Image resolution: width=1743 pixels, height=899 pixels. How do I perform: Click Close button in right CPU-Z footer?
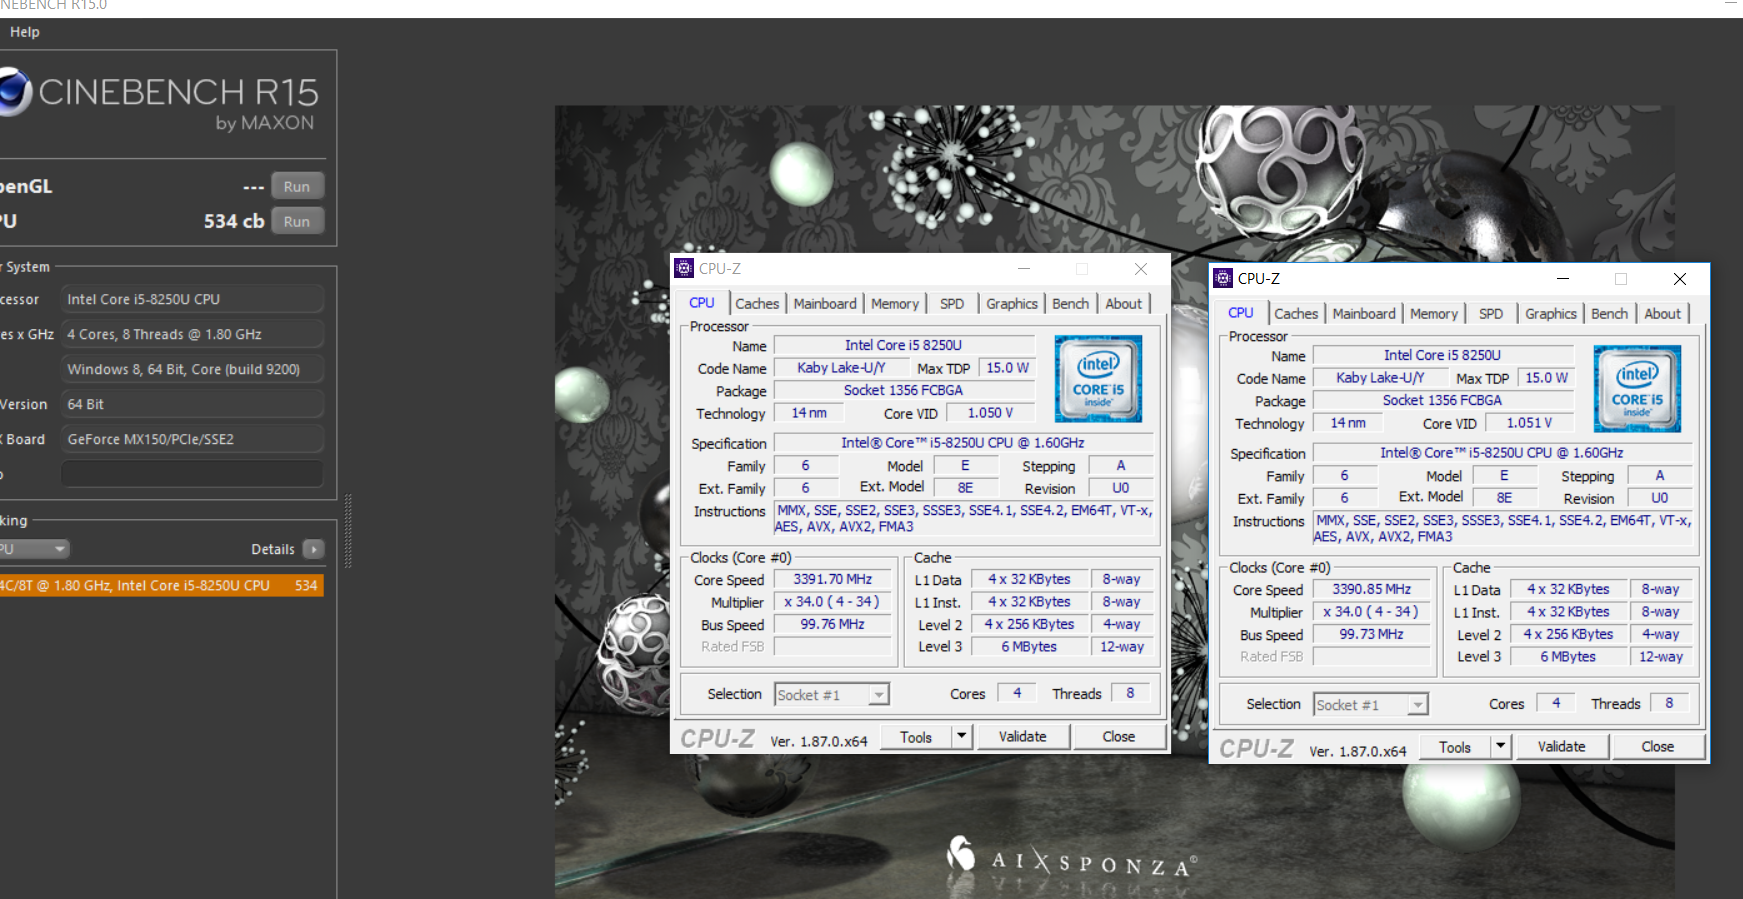tap(1658, 747)
